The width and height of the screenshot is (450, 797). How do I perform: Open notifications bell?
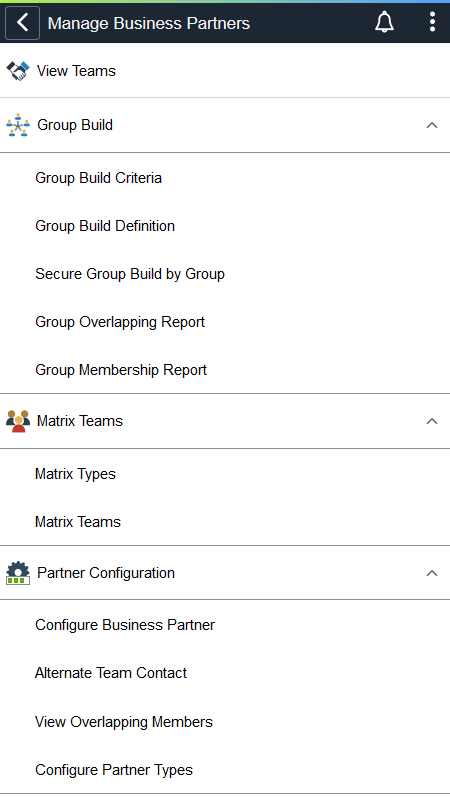click(x=384, y=23)
